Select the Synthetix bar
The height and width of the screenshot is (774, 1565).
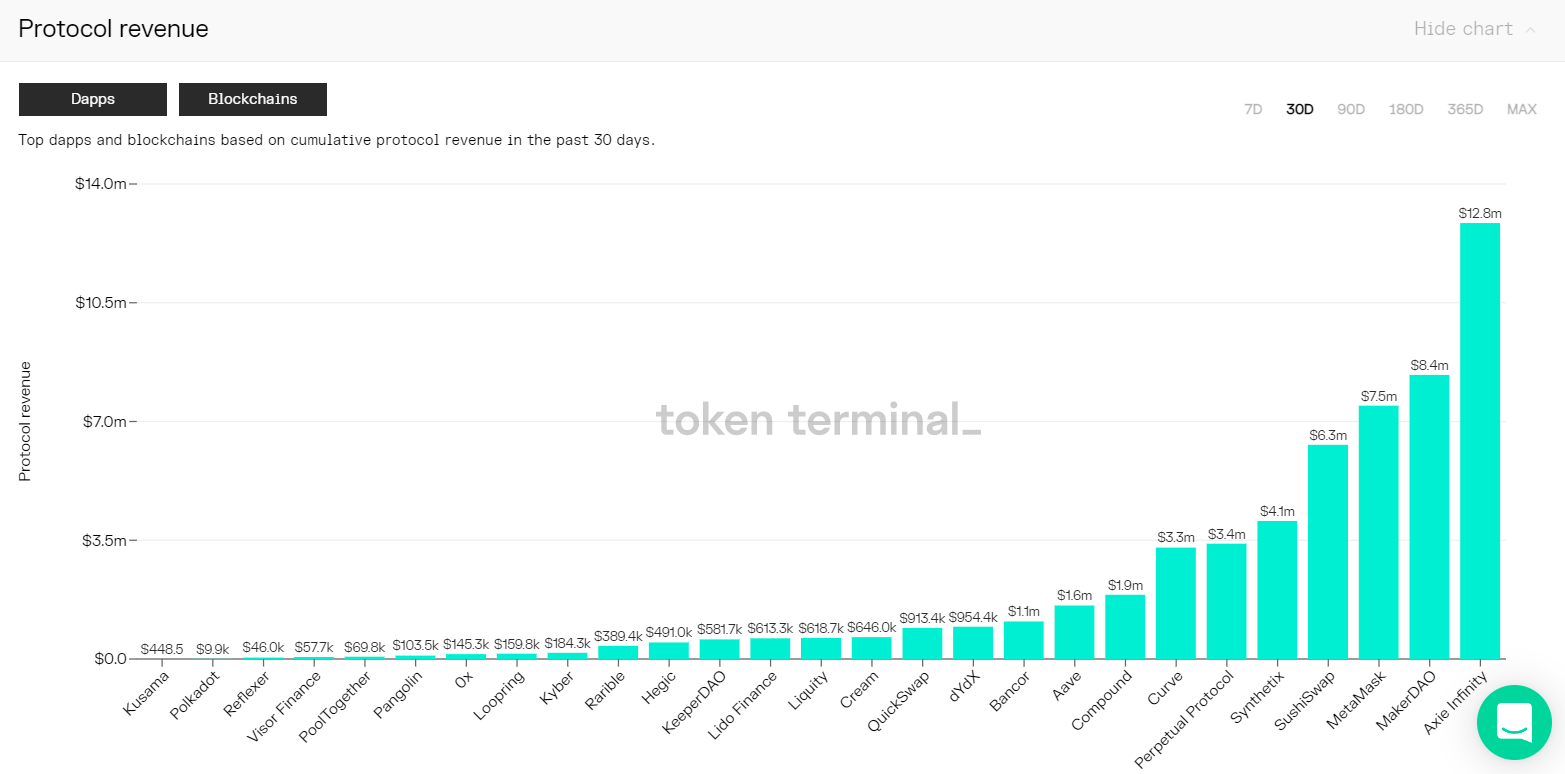tap(1277, 589)
